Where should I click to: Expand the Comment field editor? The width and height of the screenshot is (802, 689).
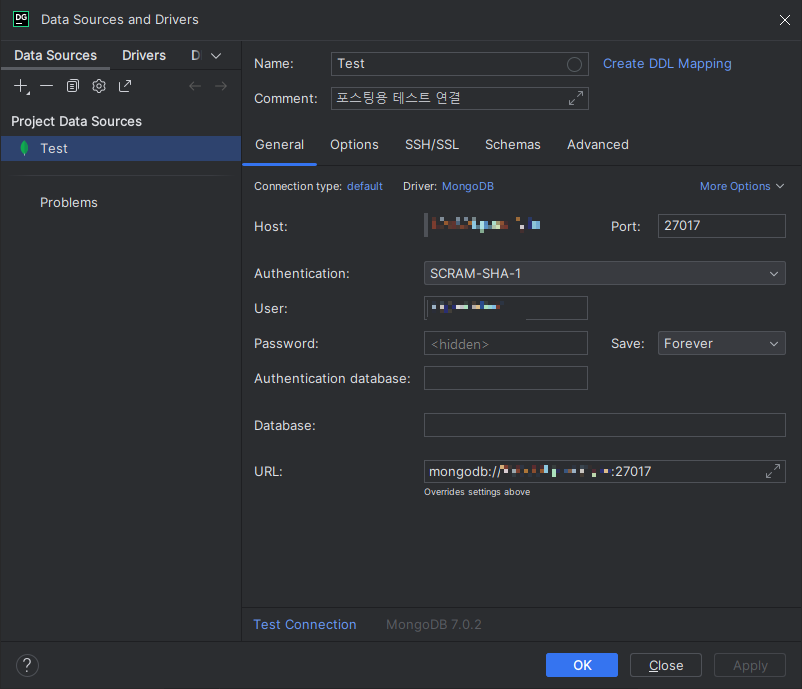(x=576, y=98)
